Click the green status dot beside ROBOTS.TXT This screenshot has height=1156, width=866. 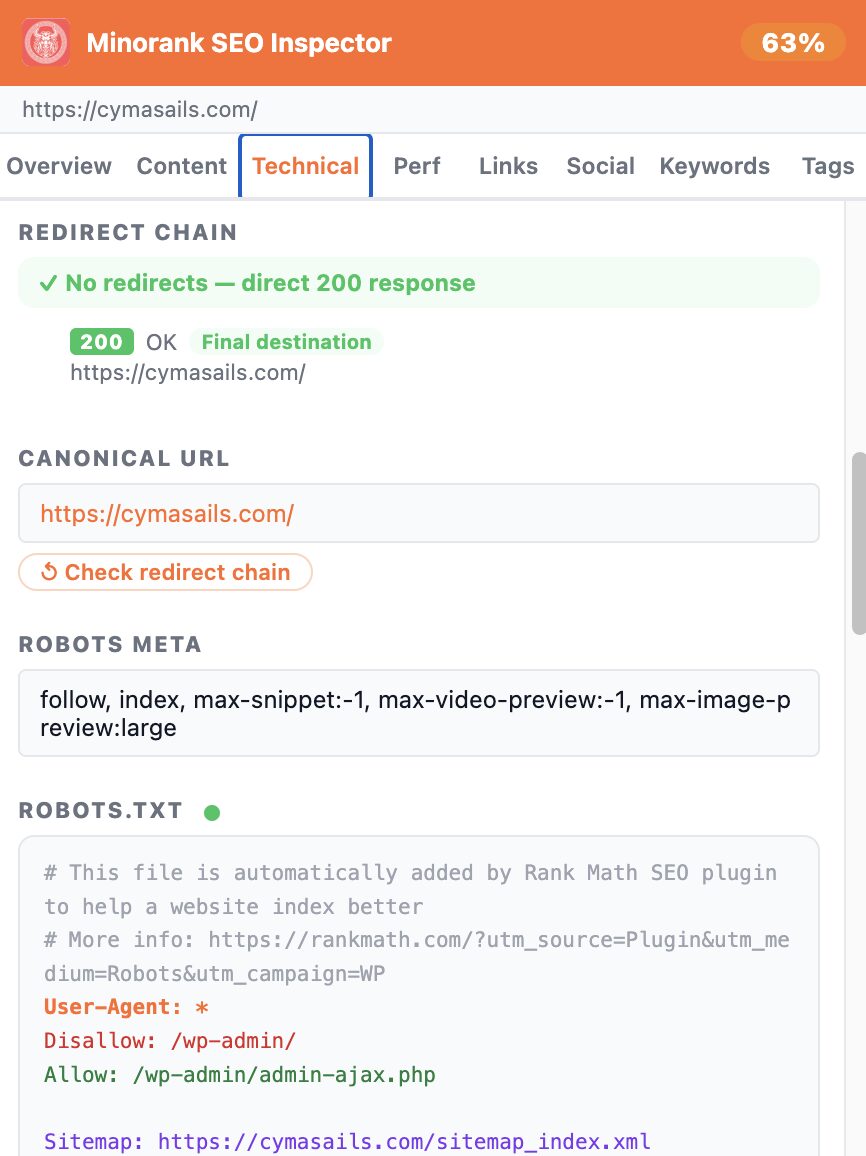point(212,812)
